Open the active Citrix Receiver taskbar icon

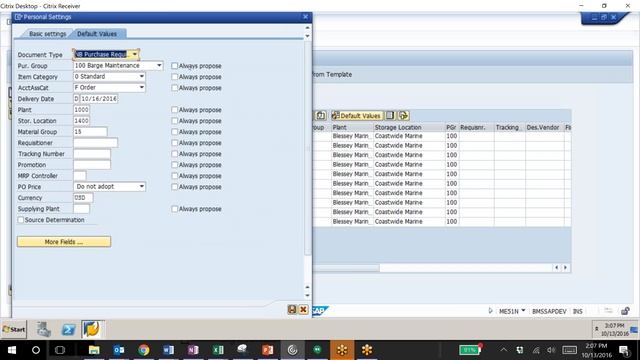pos(292,350)
